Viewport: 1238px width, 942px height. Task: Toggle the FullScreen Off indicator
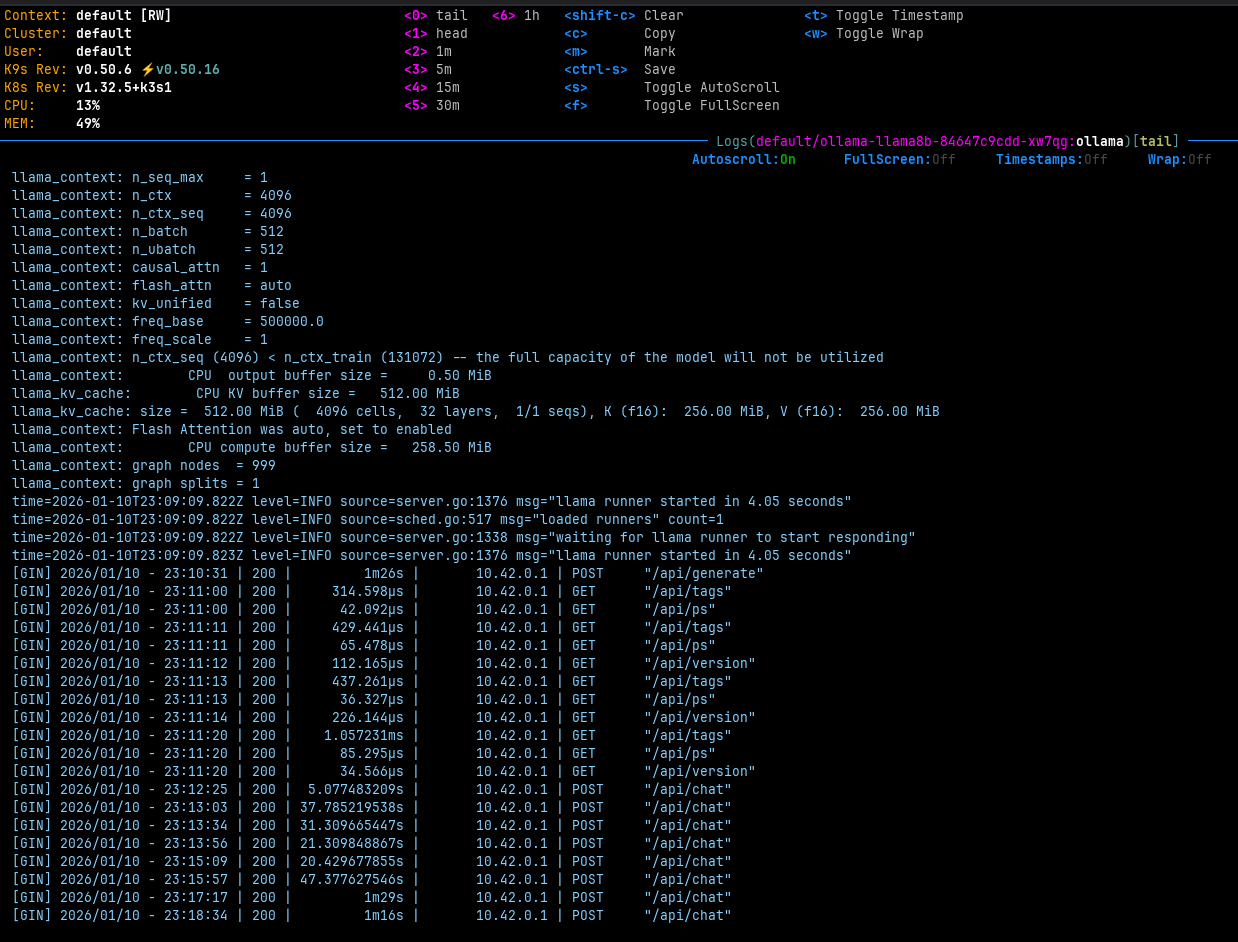pos(899,160)
